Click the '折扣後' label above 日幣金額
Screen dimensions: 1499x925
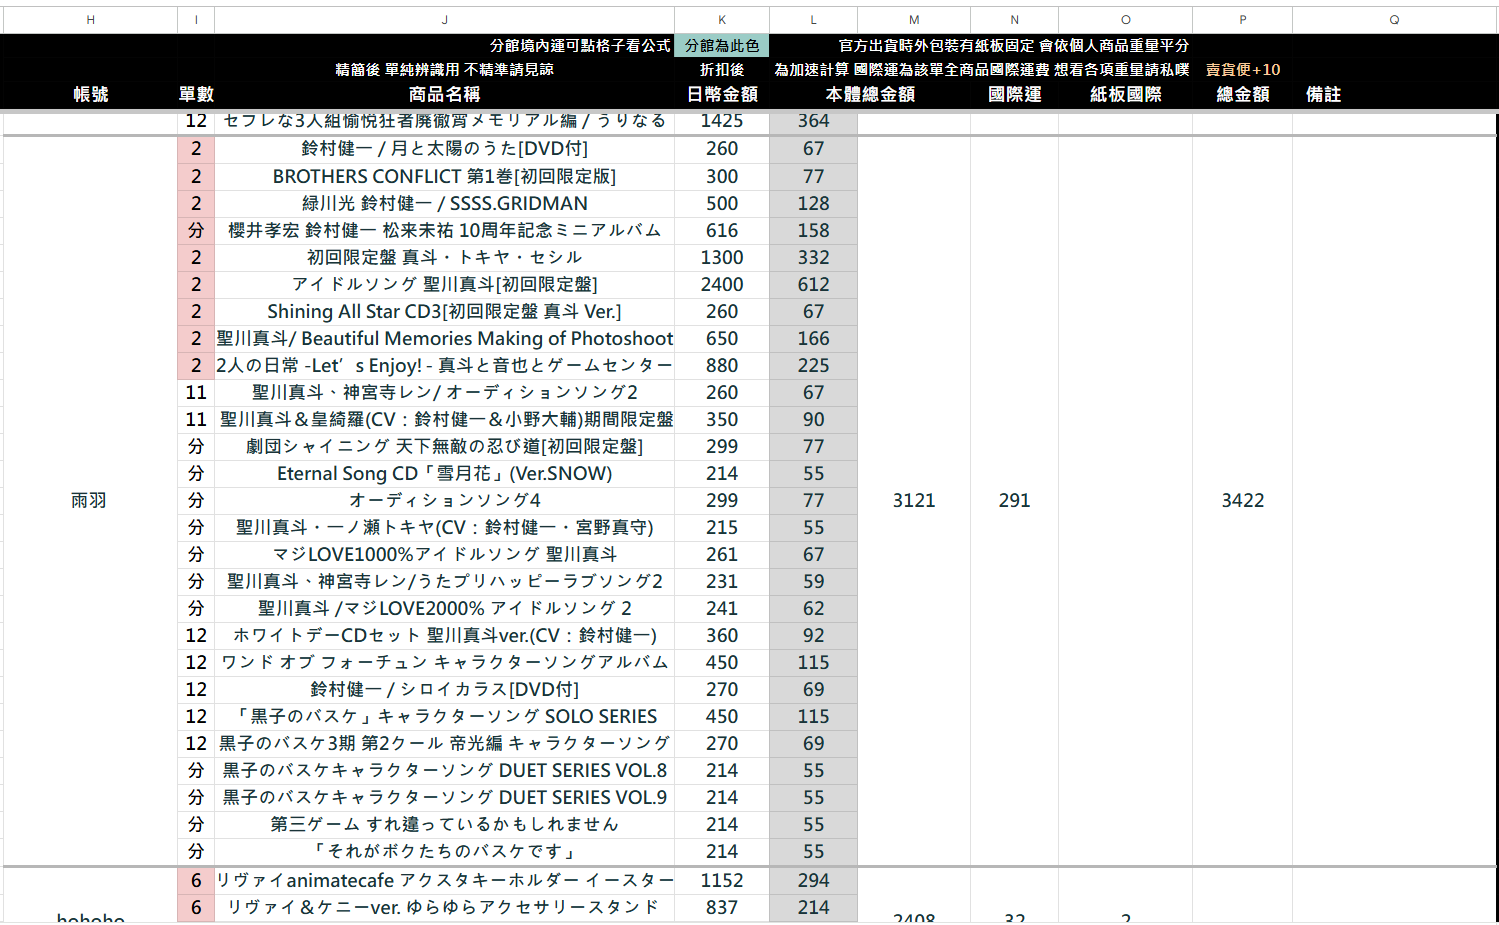[x=722, y=70]
